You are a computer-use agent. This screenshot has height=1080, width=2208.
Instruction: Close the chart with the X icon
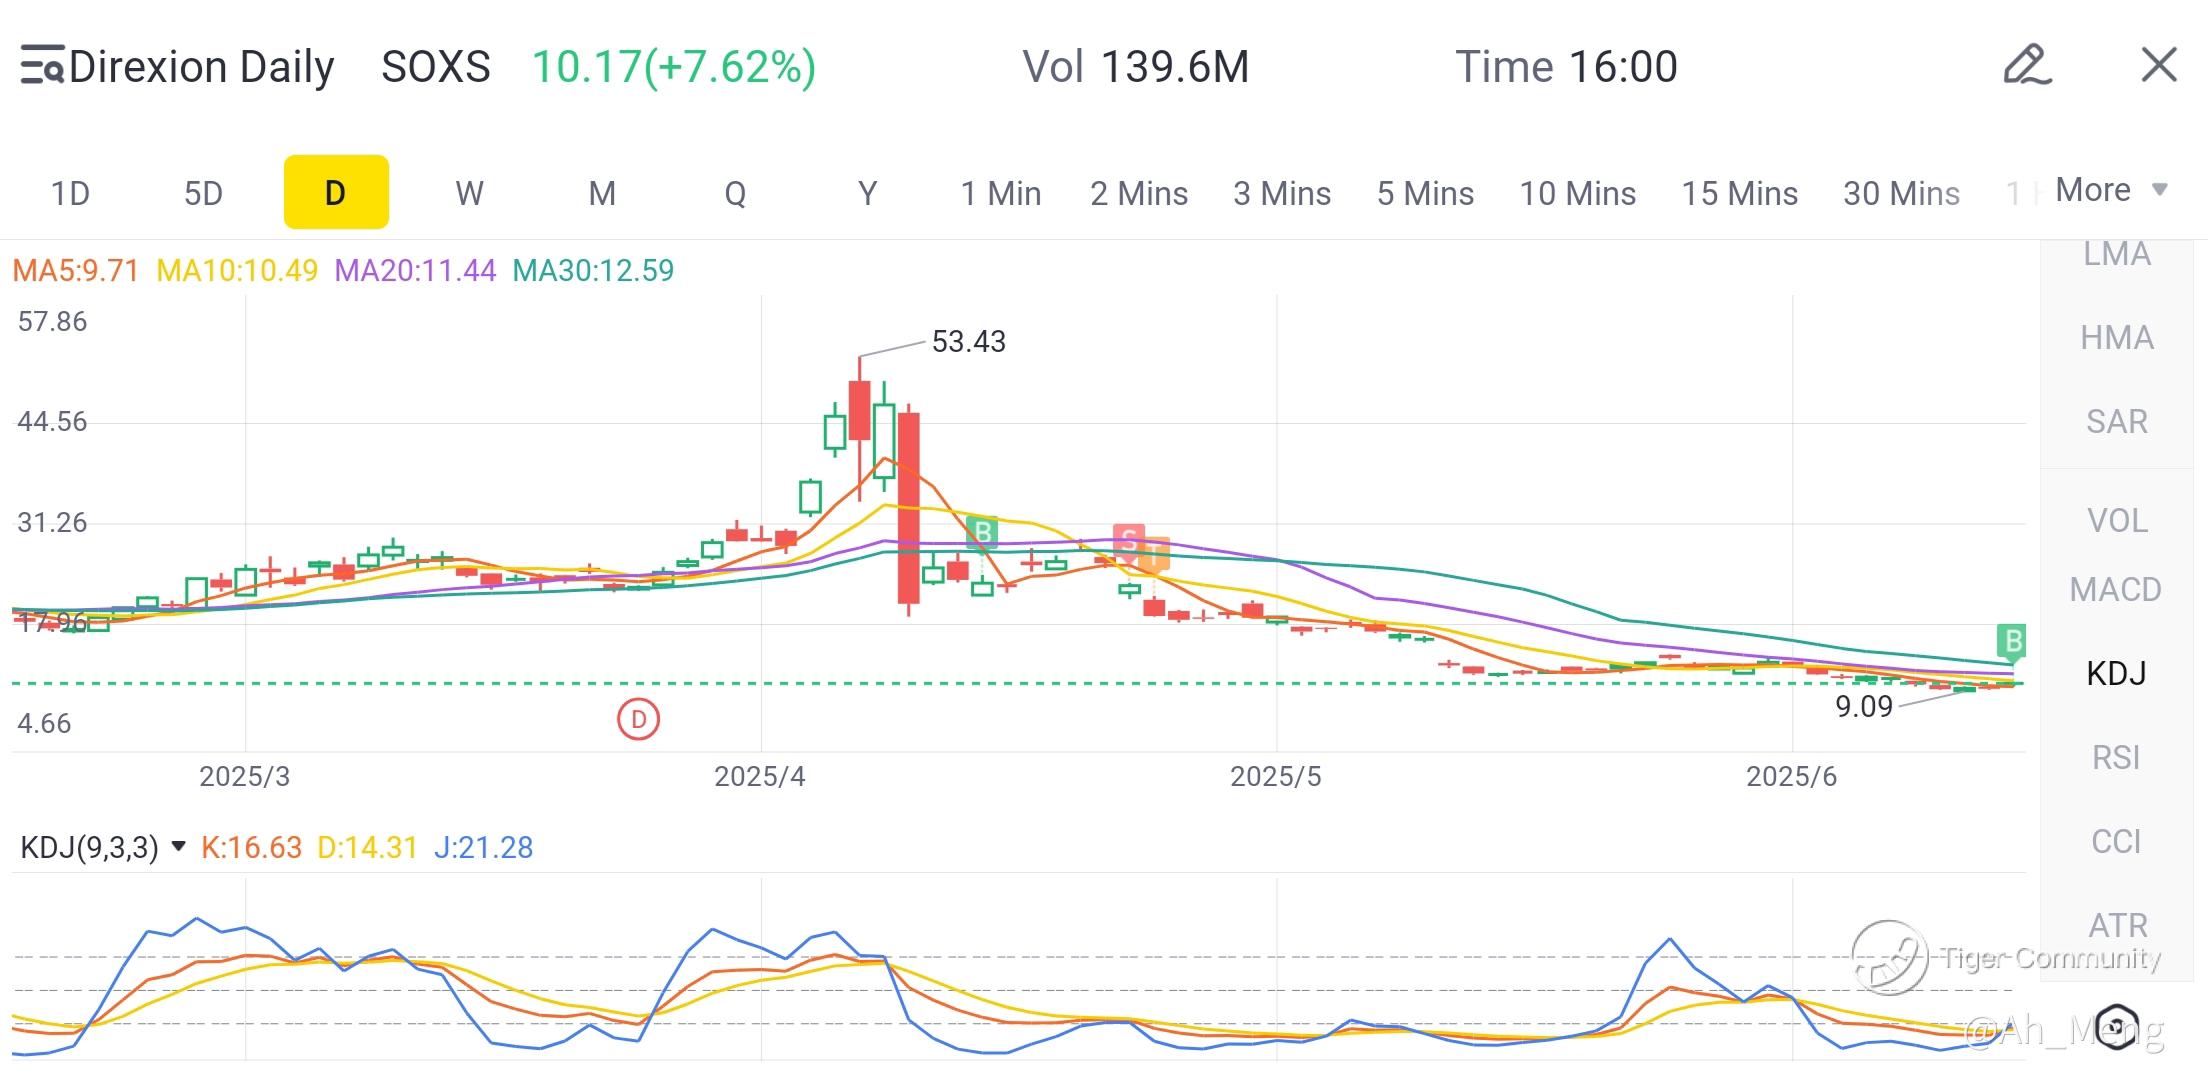[x=2159, y=66]
